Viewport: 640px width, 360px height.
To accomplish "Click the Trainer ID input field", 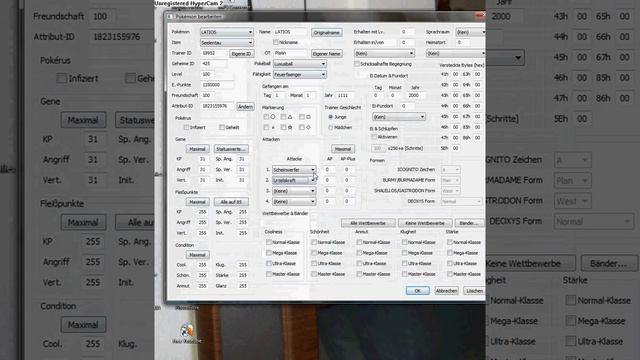I will click(213, 53).
